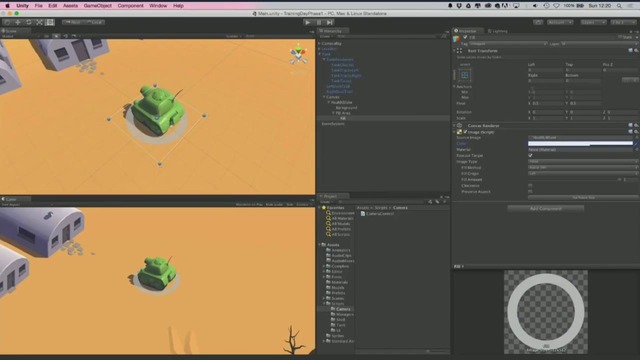The image size is (640, 360).
Task: Click the anchor presets icon in Rect Transform
Action: coord(464,75)
